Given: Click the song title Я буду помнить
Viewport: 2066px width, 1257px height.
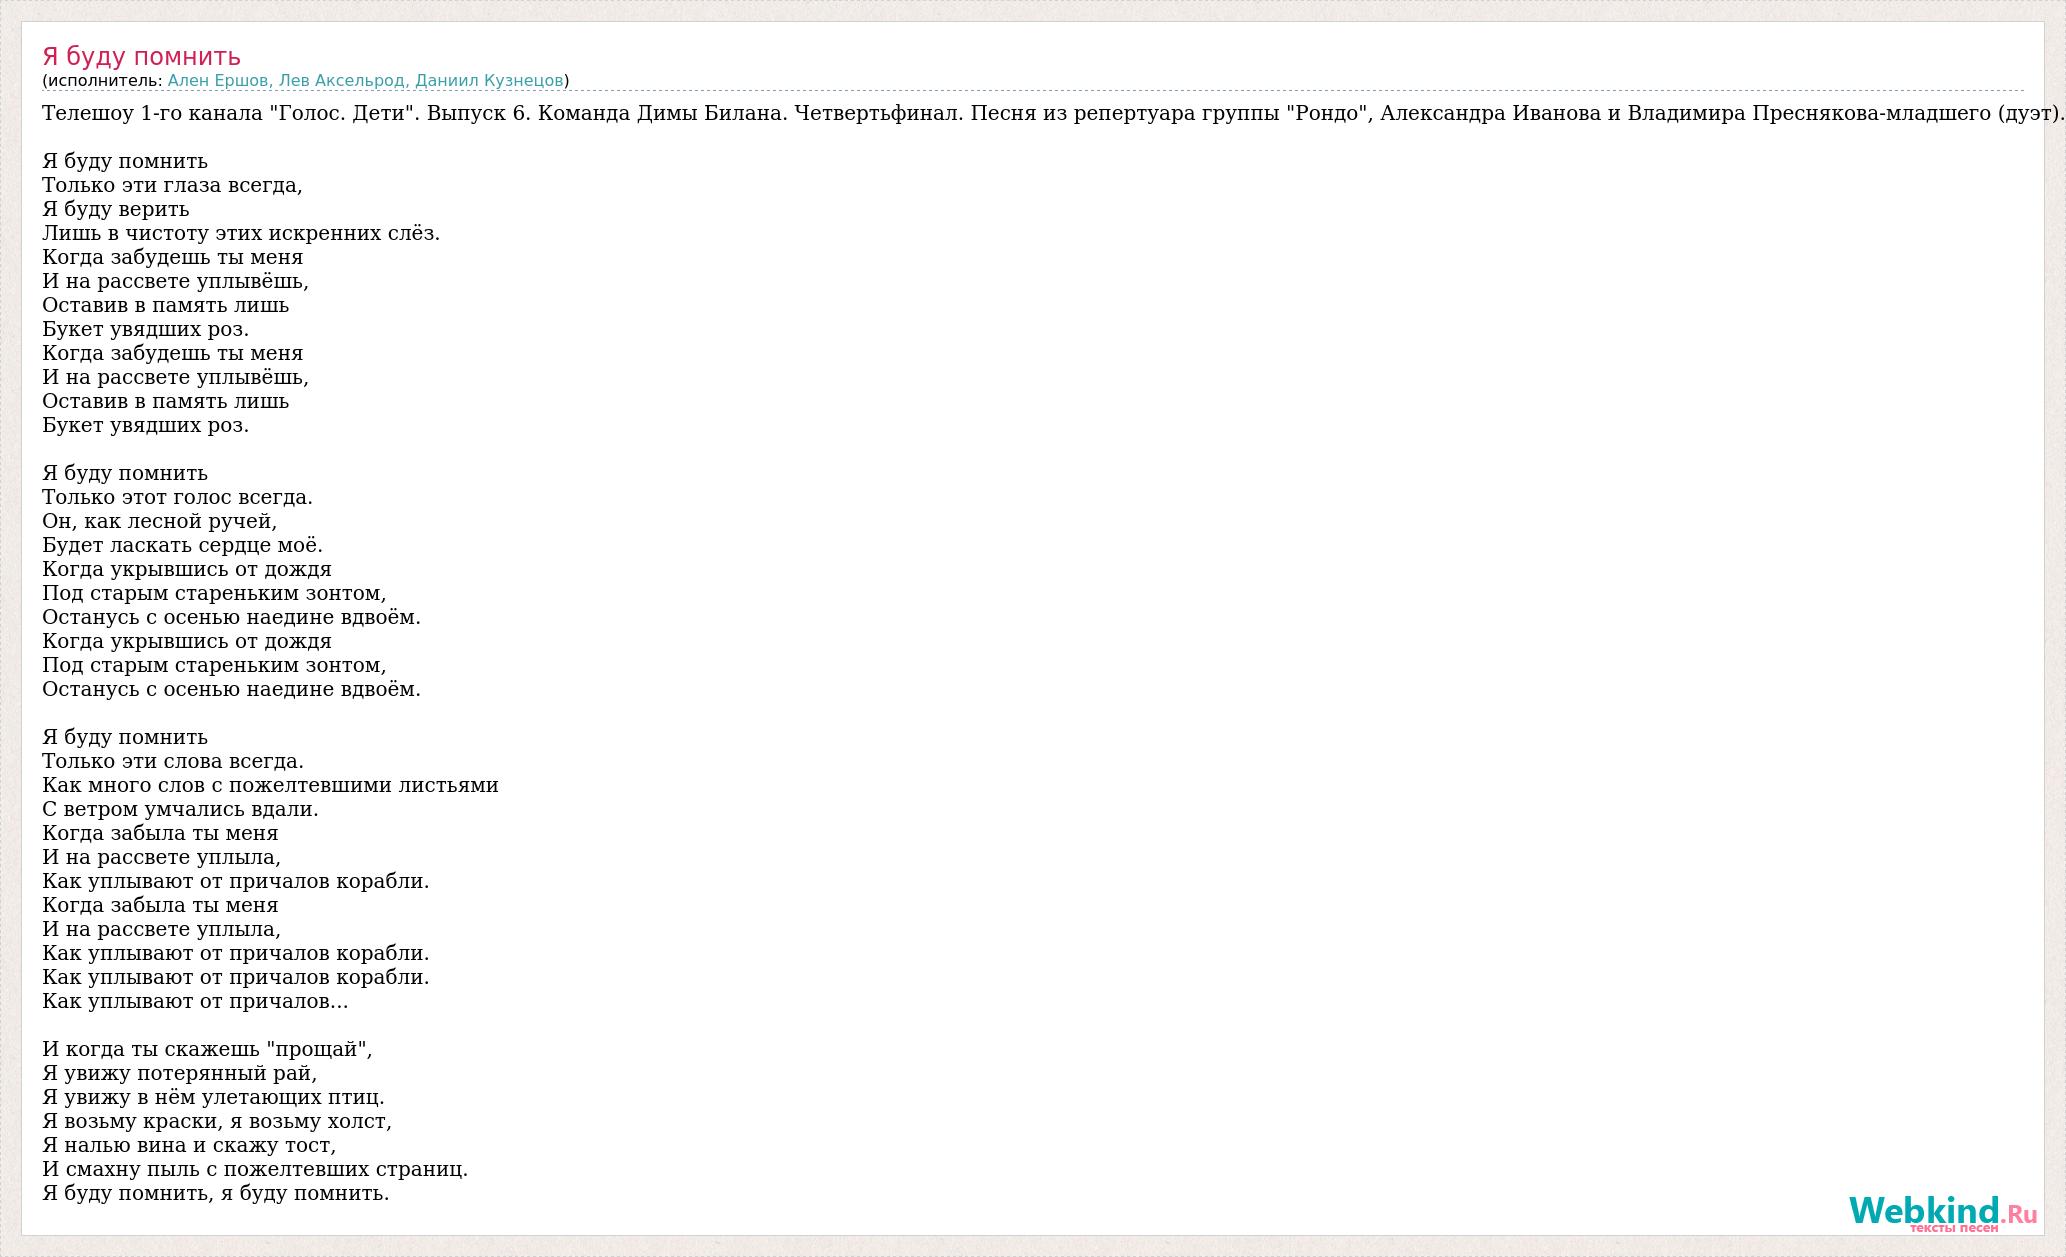Looking at the screenshot, I should pyautogui.click(x=141, y=57).
